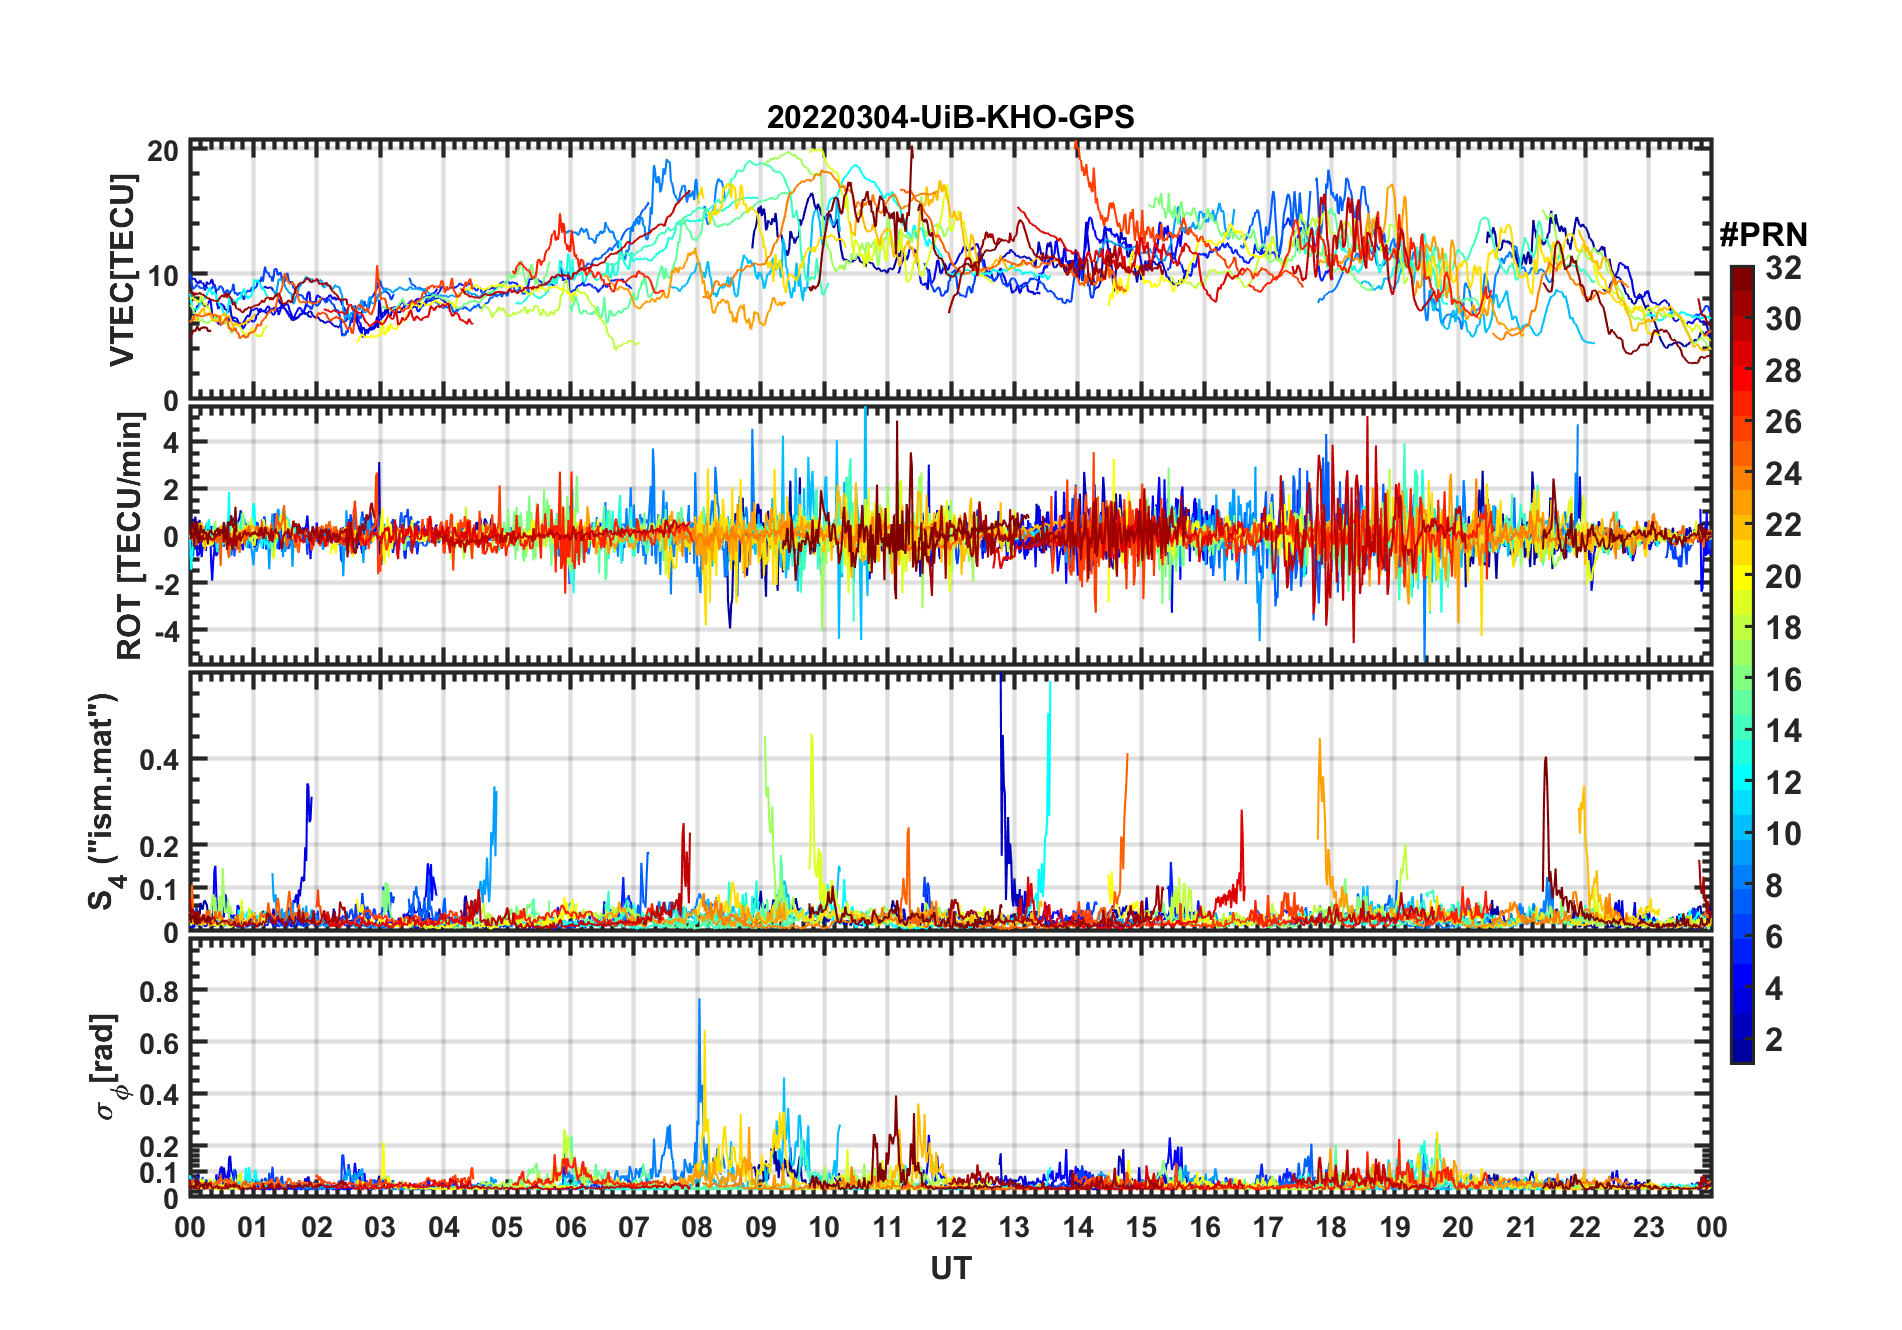Click the -4 tick on ROT axis
1902x1330 pixels.
tap(166, 631)
